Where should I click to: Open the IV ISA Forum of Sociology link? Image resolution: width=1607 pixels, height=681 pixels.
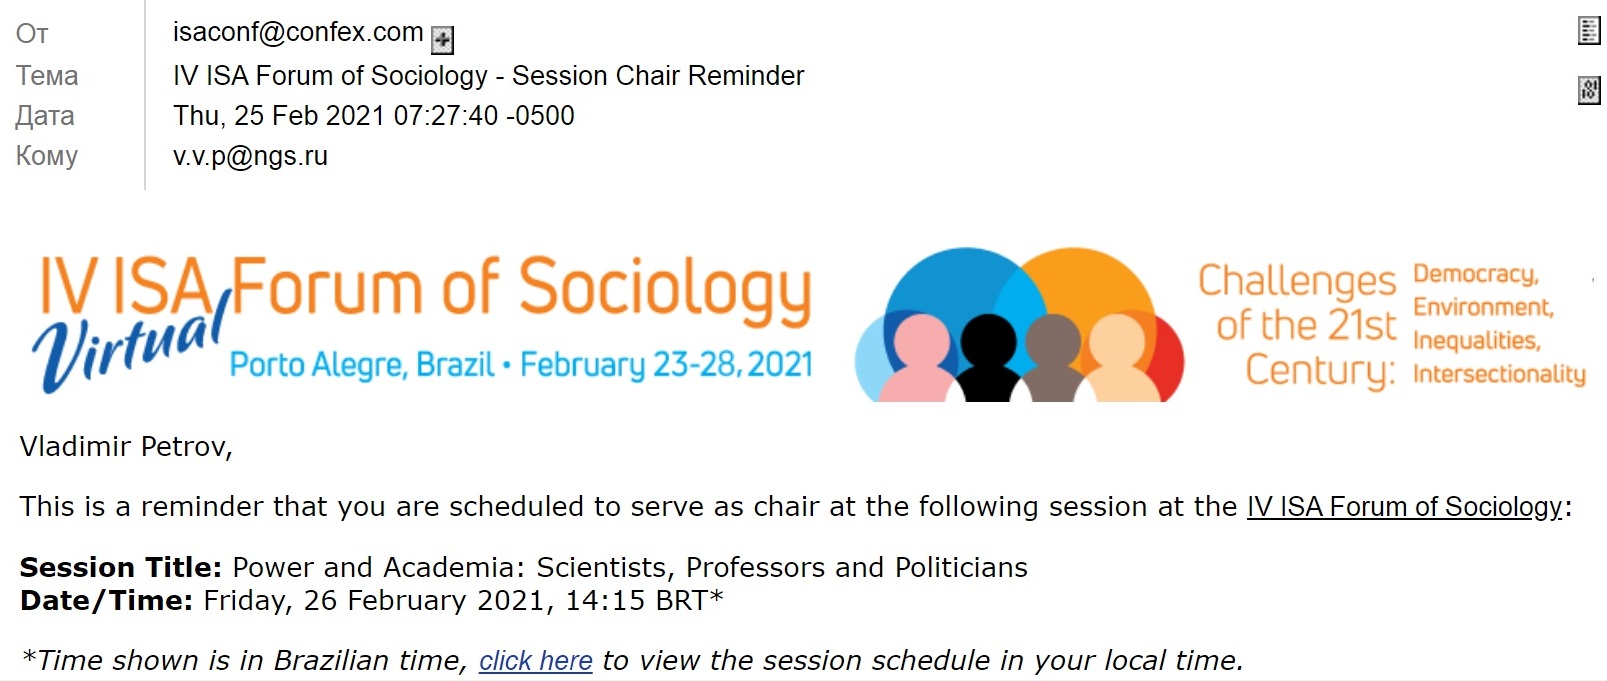click(1404, 507)
